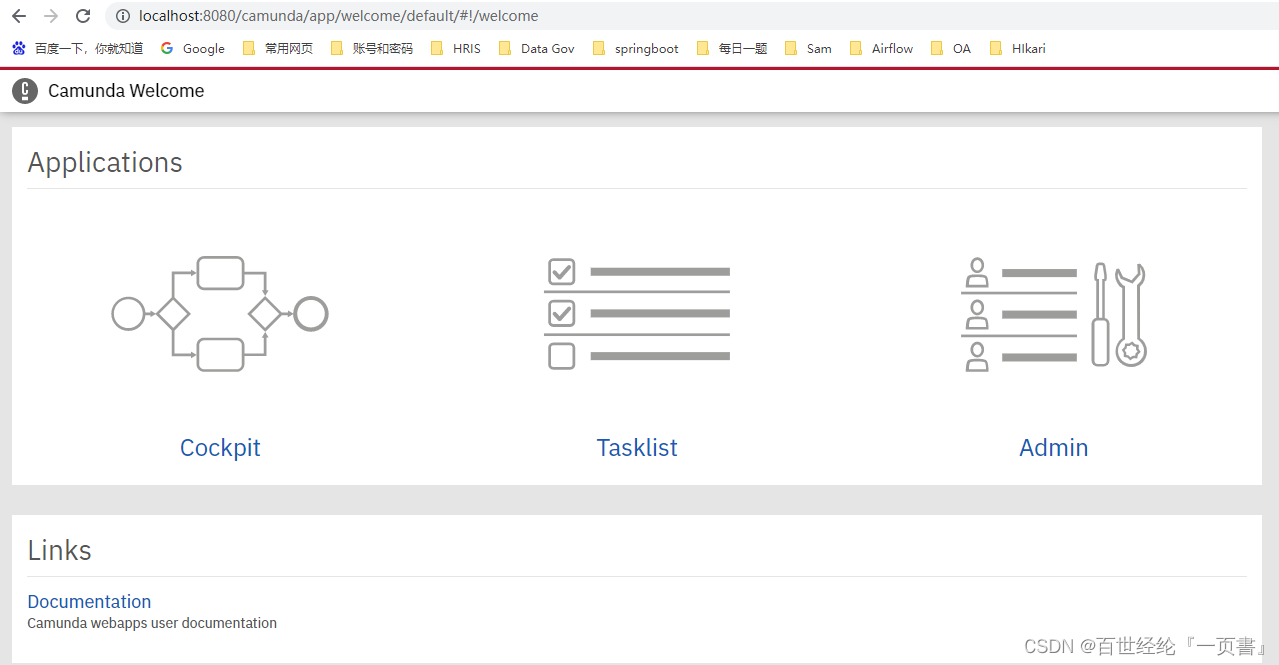Click the Admin link
Image resolution: width=1279 pixels, height=665 pixels.
(x=1054, y=447)
